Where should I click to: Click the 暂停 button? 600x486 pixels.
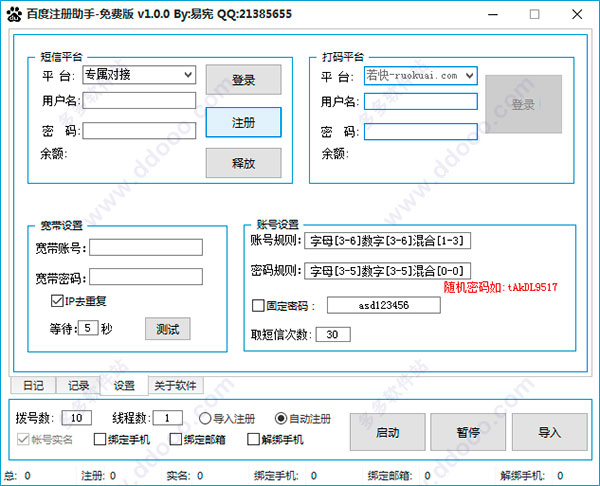(x=468, y=432)
